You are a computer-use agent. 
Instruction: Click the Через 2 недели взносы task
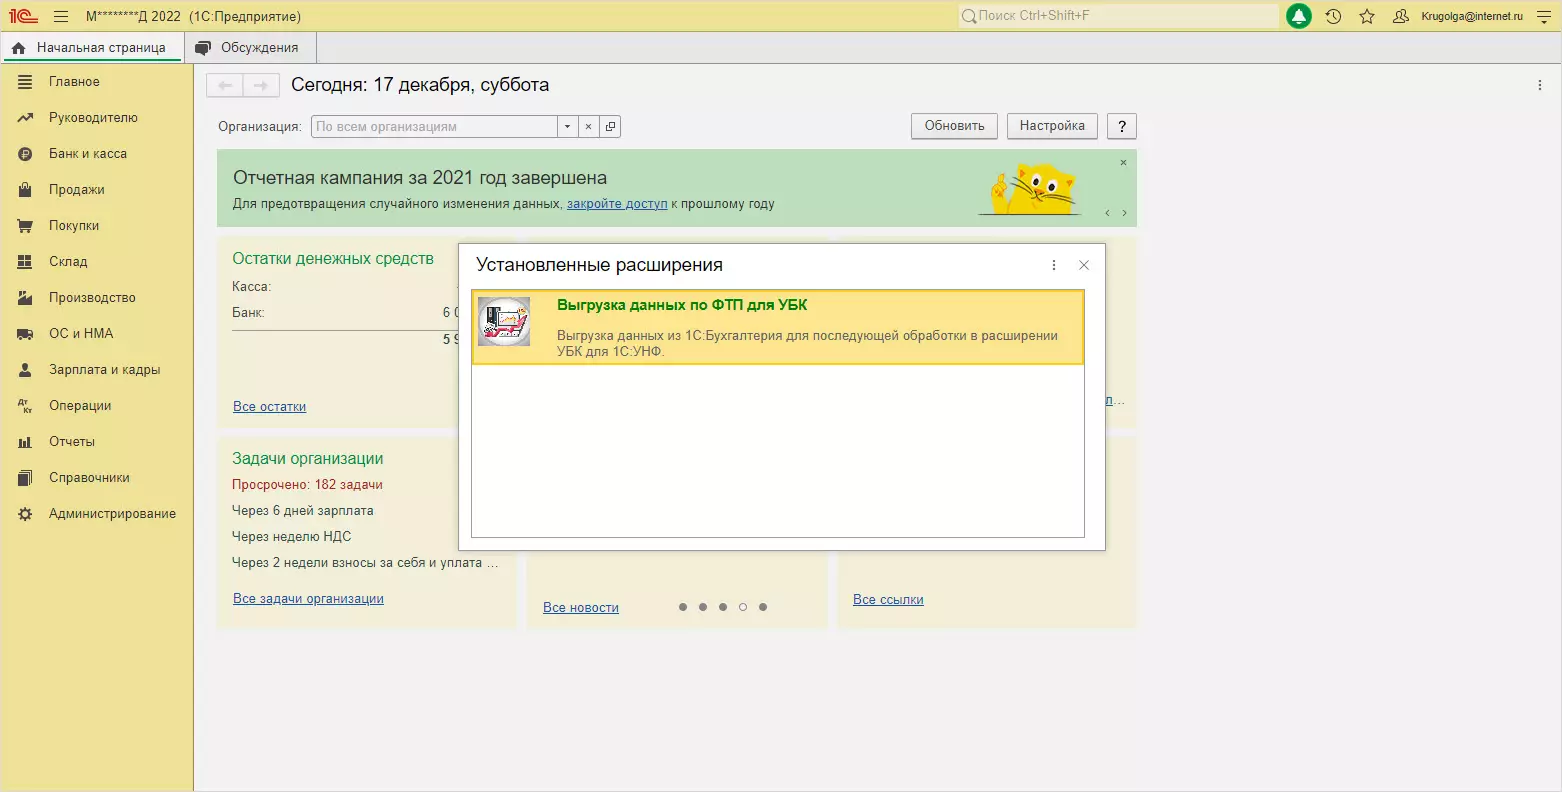[365, 563]
